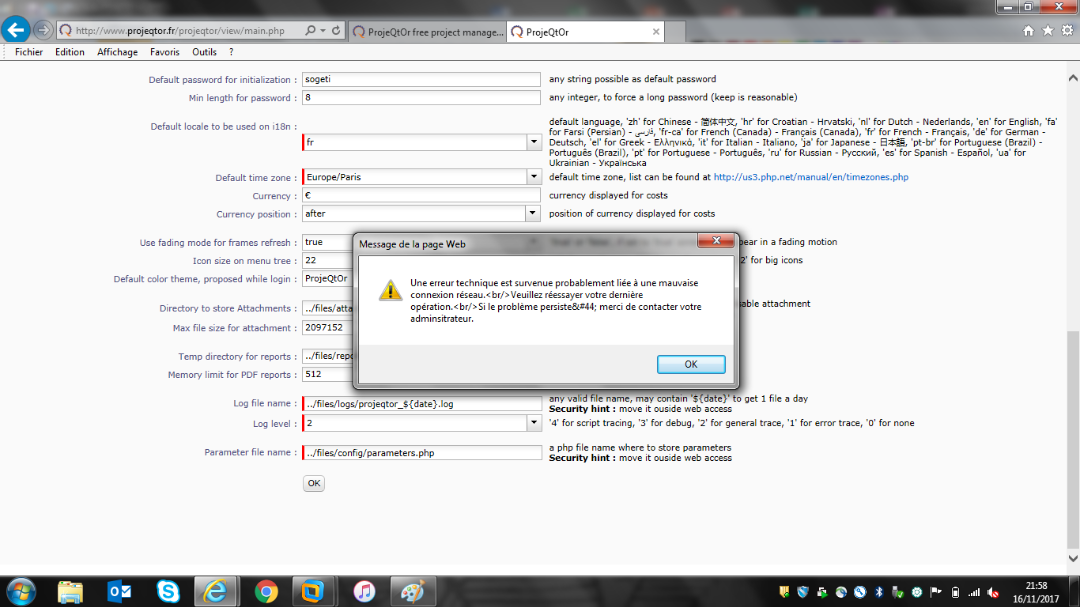1080x607 pixels.
Task: Click the safely remove hardware tray icon
Action: (897, 592)
